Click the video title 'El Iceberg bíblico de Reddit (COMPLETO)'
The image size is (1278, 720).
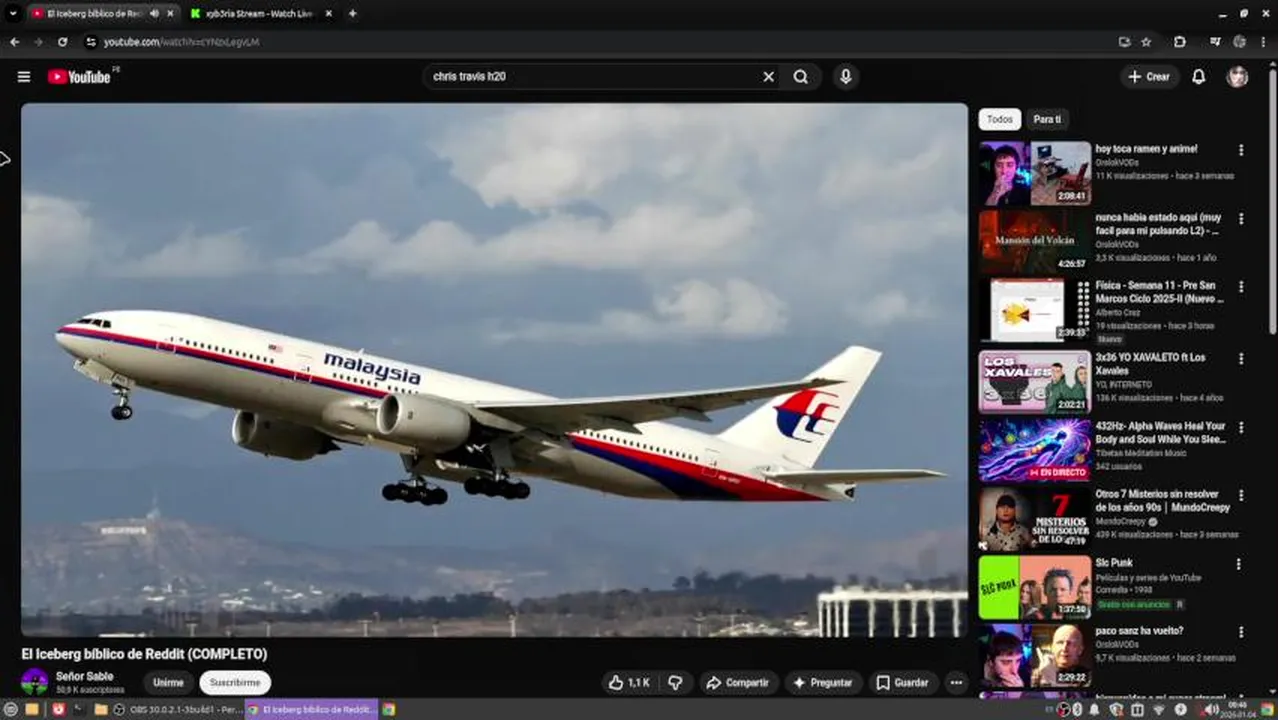[145, 654]
